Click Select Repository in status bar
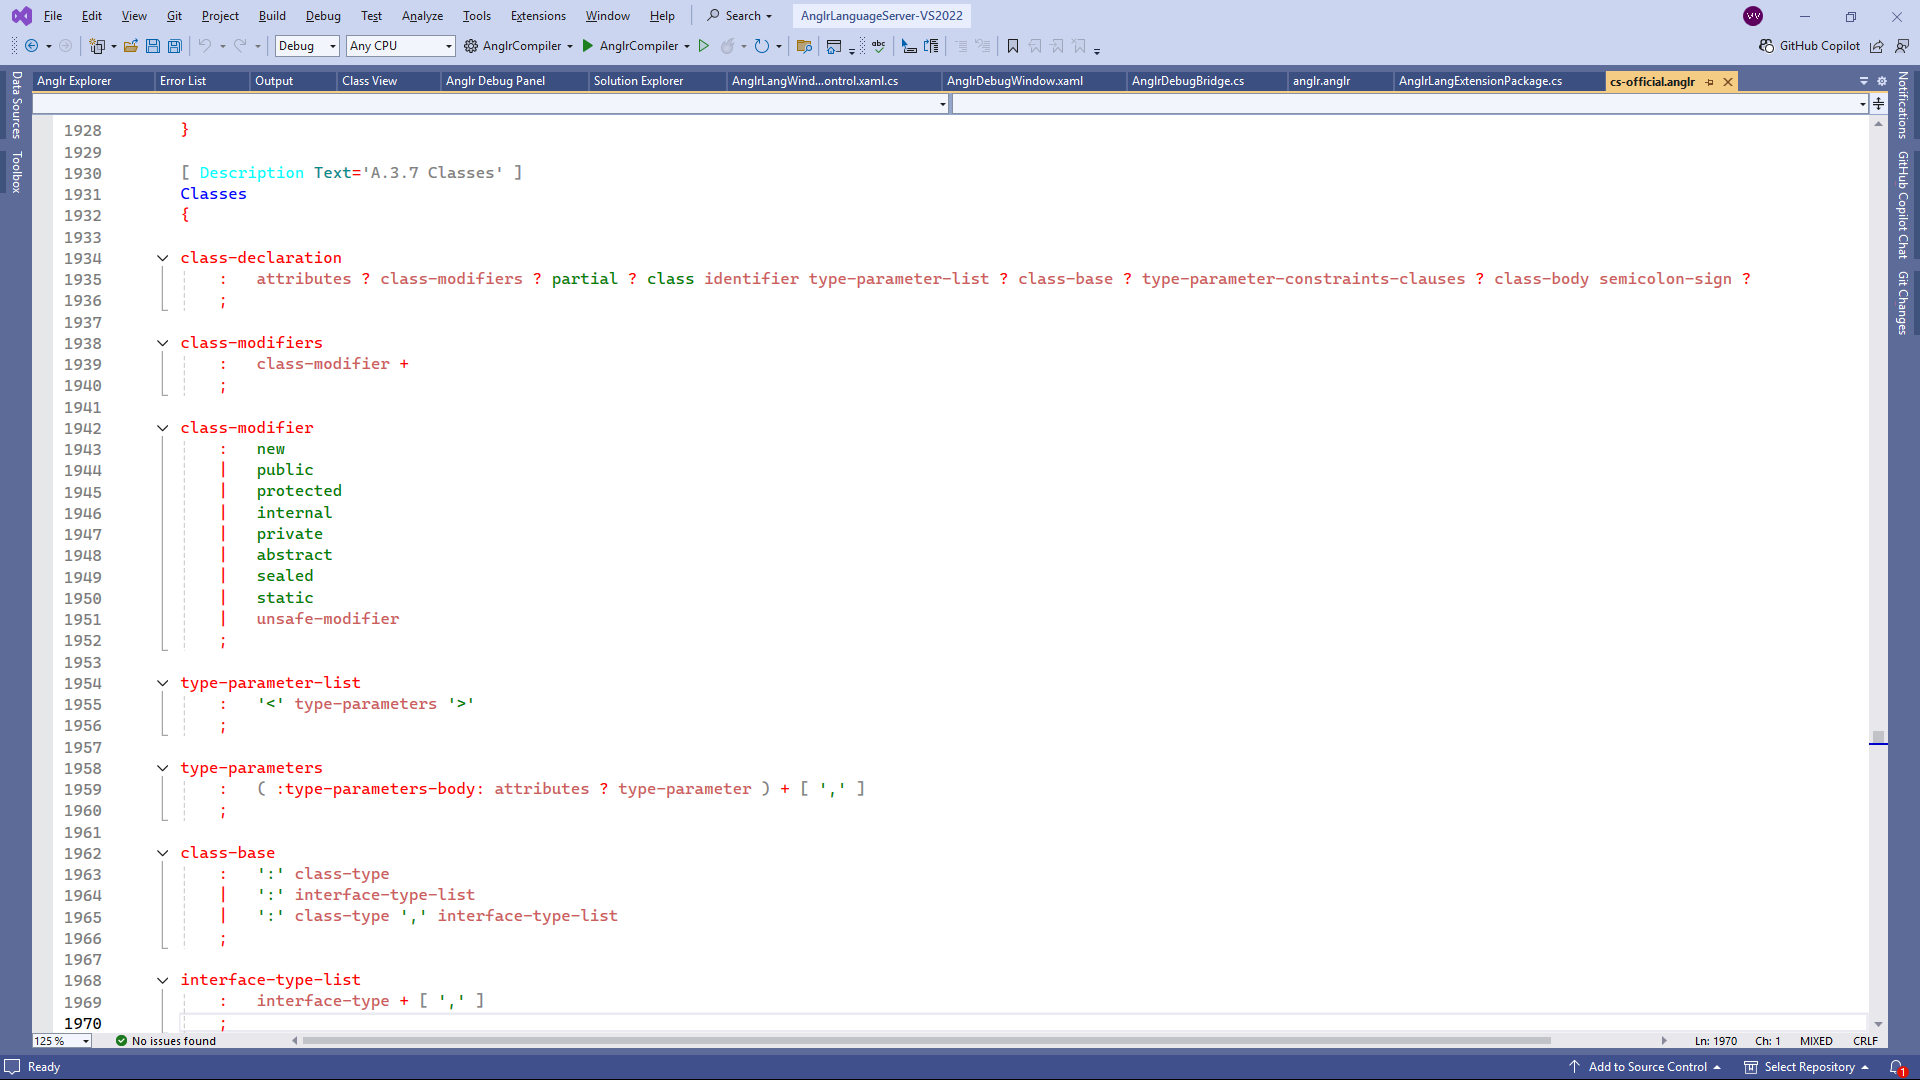This screenshot has width=1920, height=1080. (1806, 1067)
